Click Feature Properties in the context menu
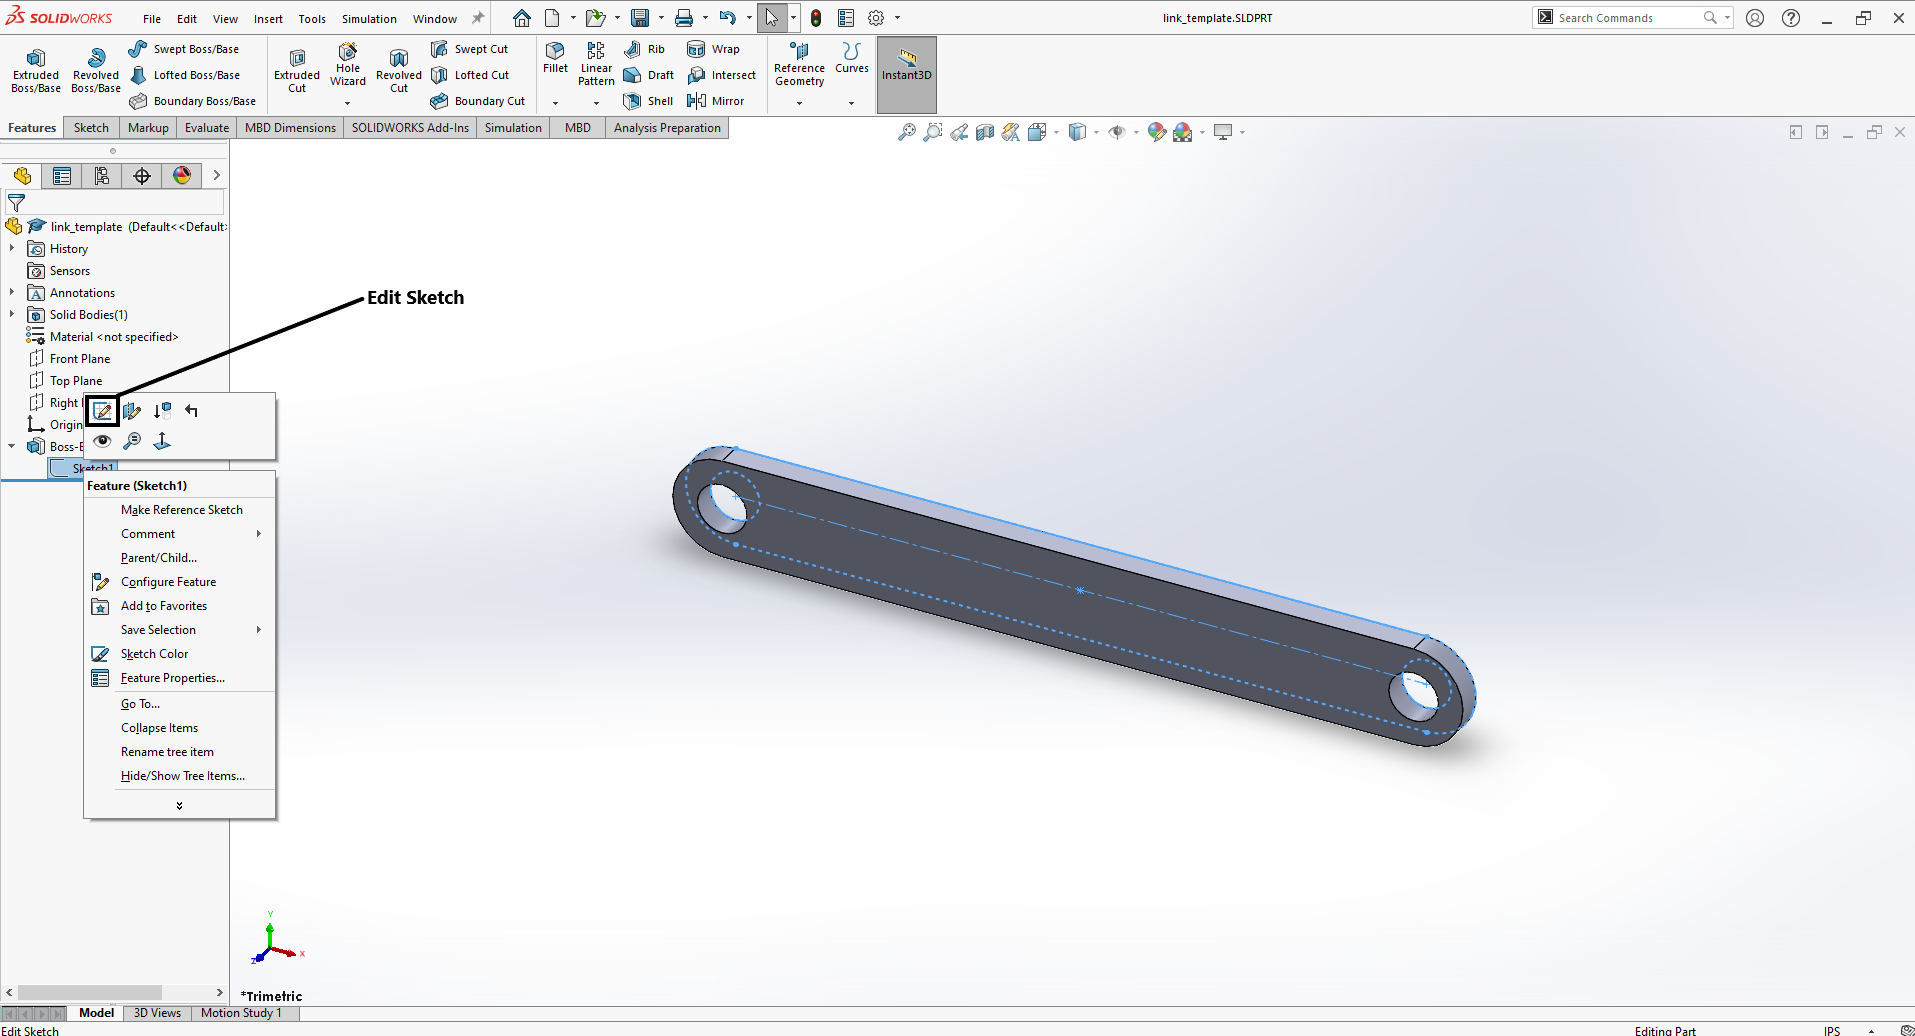The width and height of the screenshot is (1915, 1036). [172, 677]
